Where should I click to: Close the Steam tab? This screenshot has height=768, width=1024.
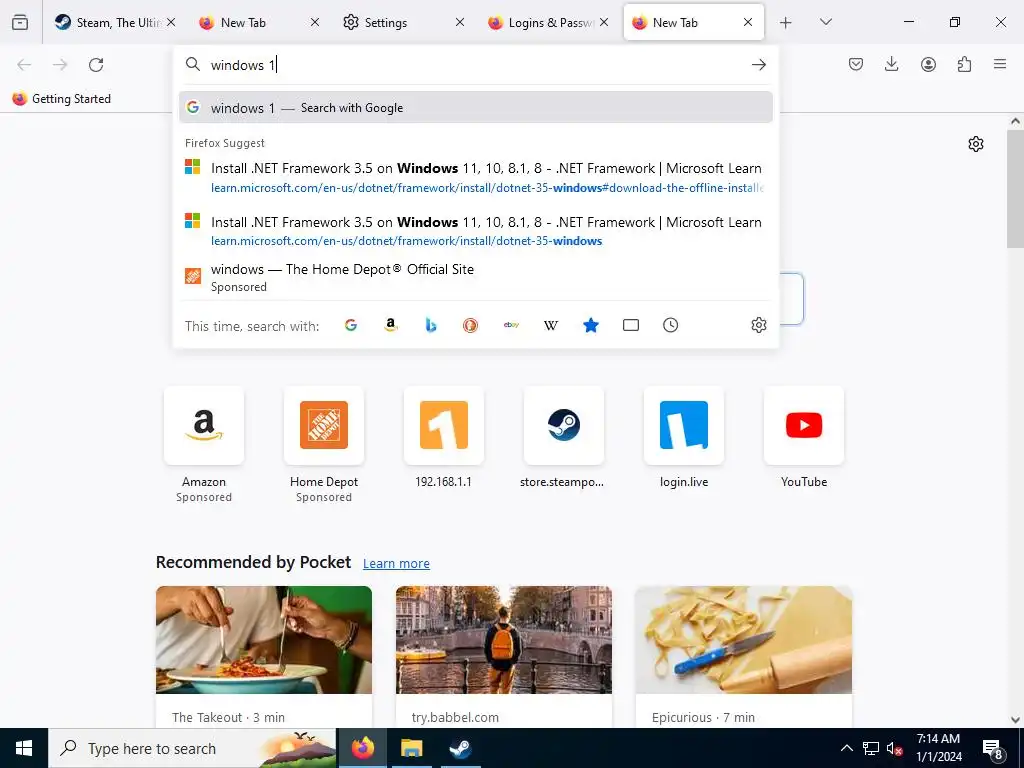[170, 22]
